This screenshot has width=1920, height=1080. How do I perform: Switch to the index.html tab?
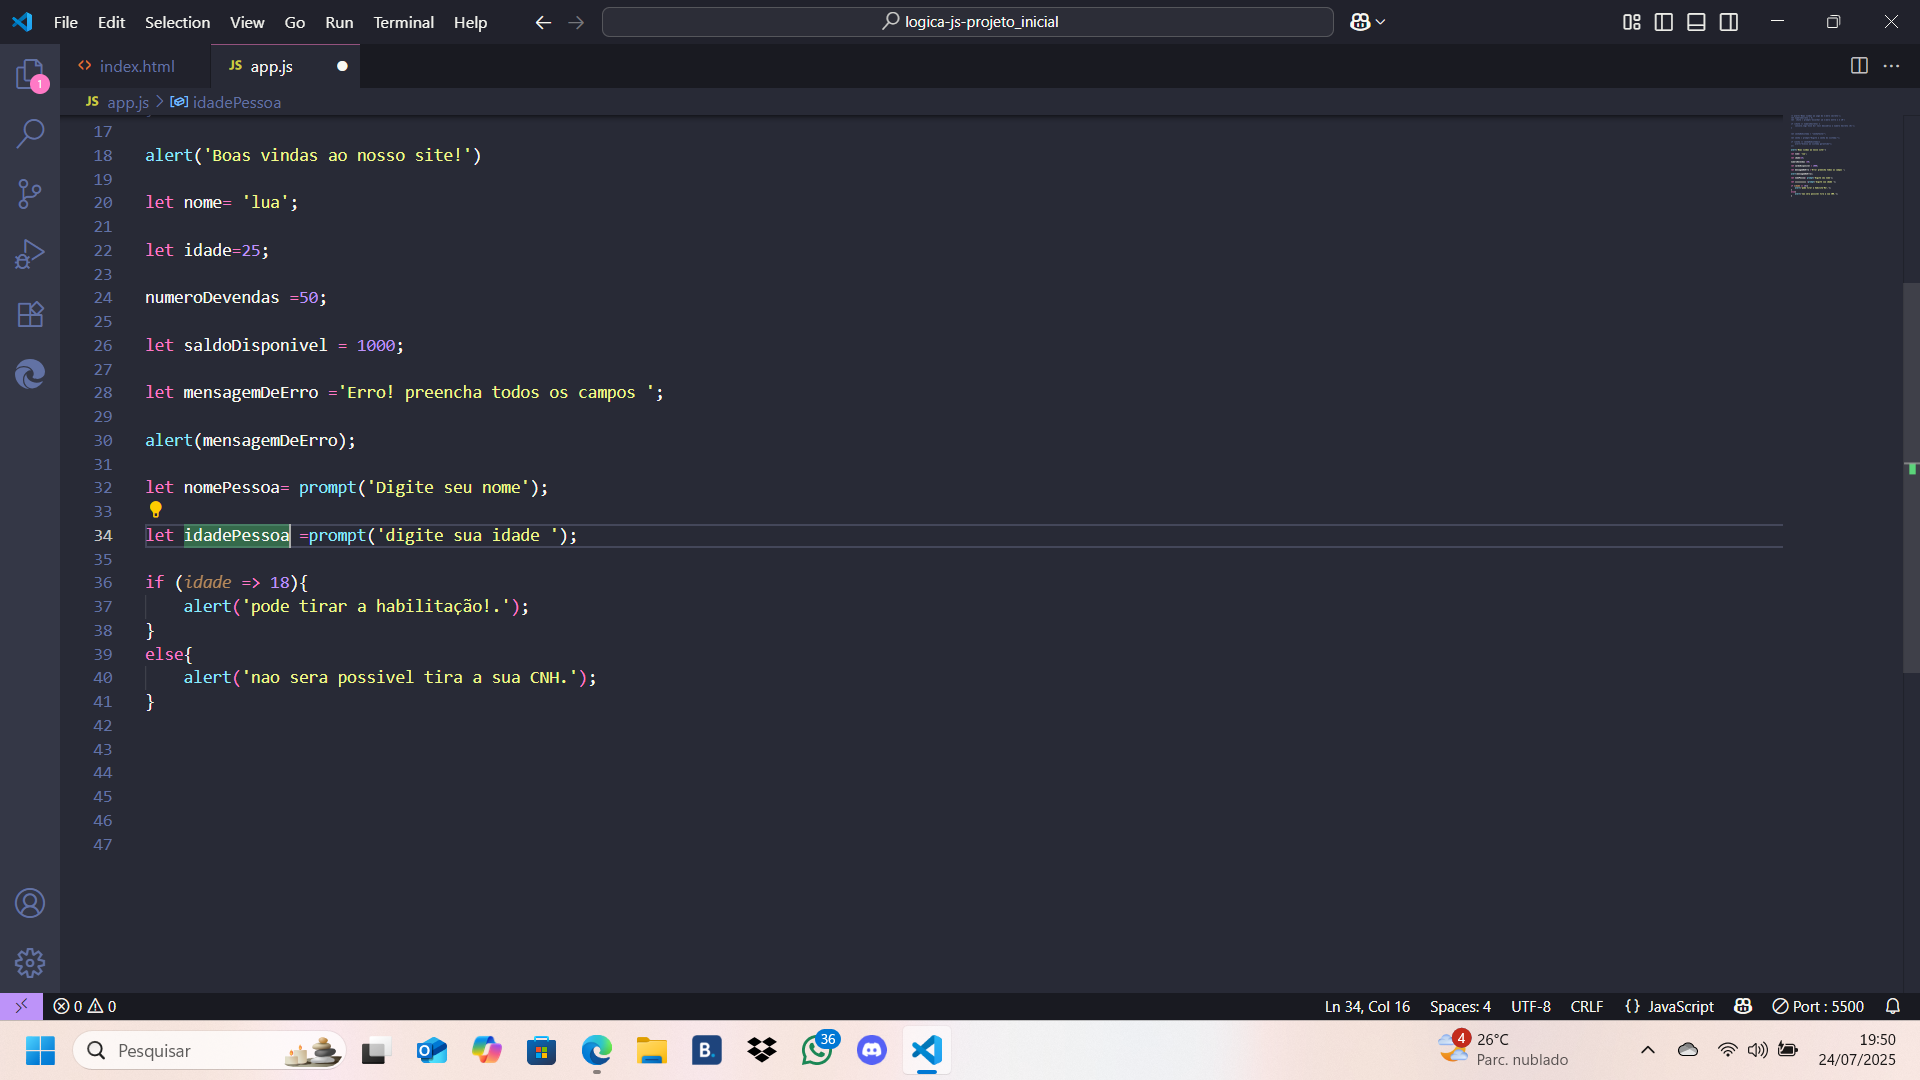(x=136, y=66)
